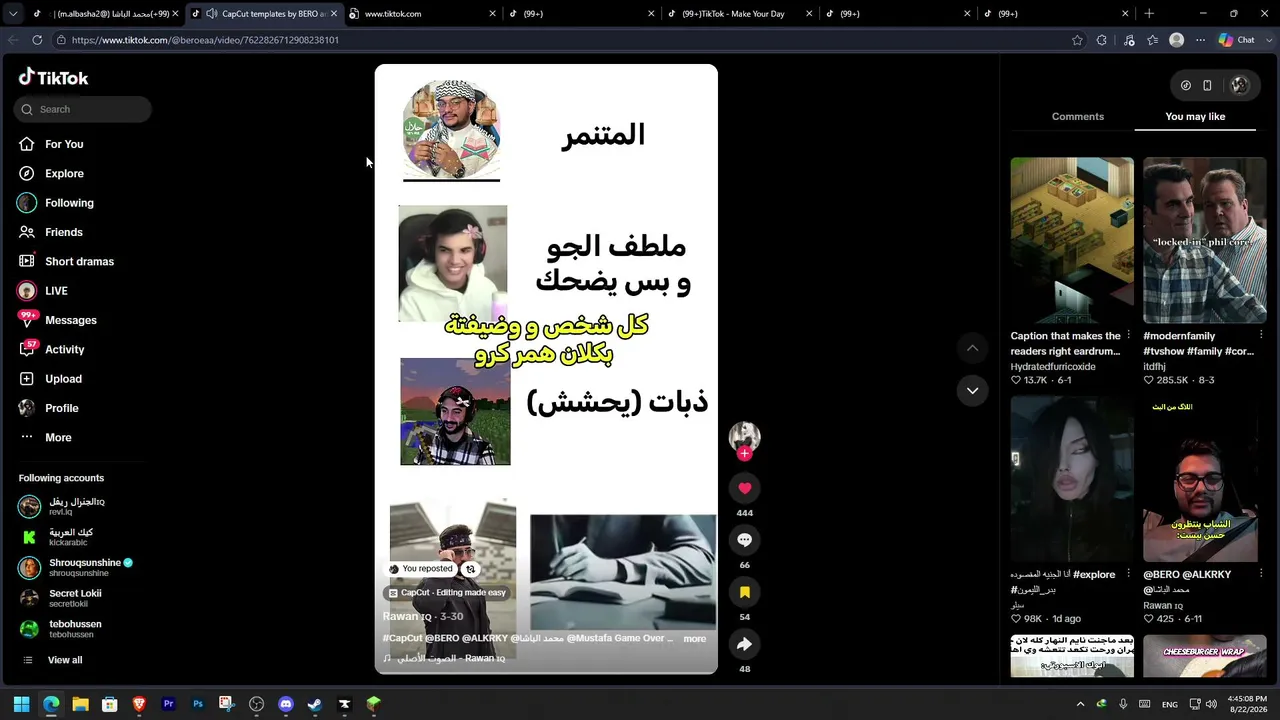Like the video with the heart icon

pos(744,488)
